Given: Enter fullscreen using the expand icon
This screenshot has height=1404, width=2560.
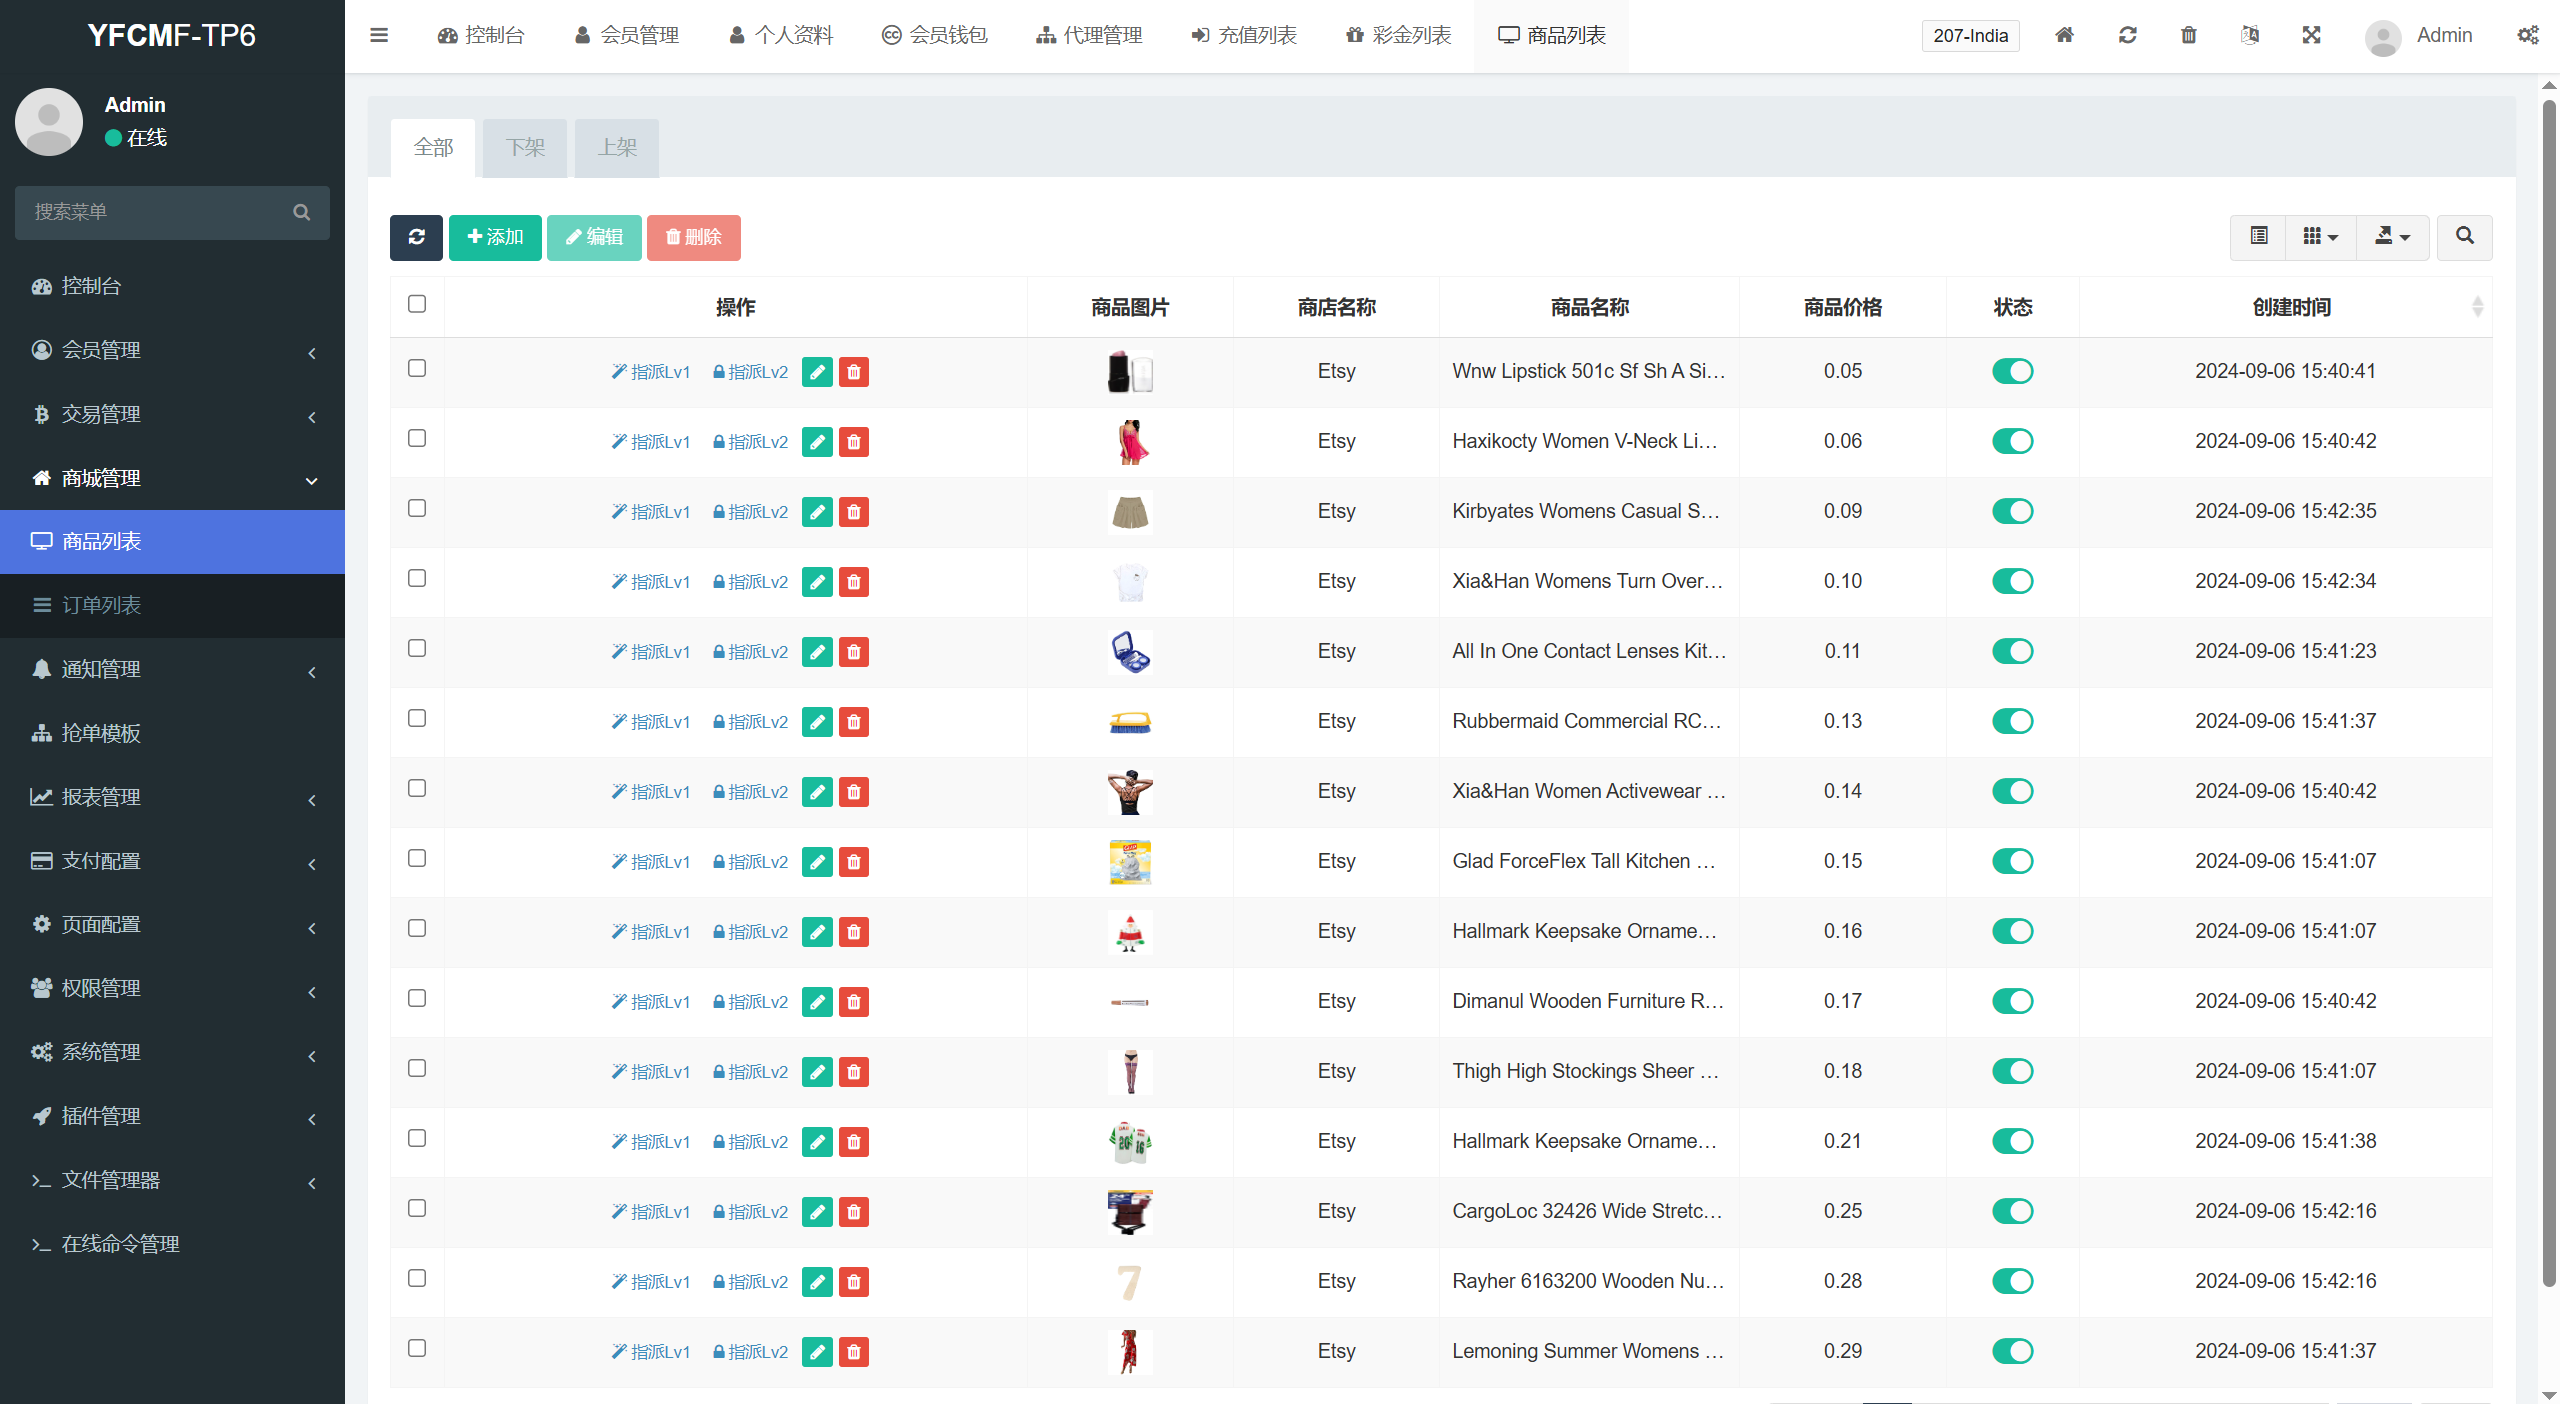Looking at the screenshot, I should tap(2311, 35).
